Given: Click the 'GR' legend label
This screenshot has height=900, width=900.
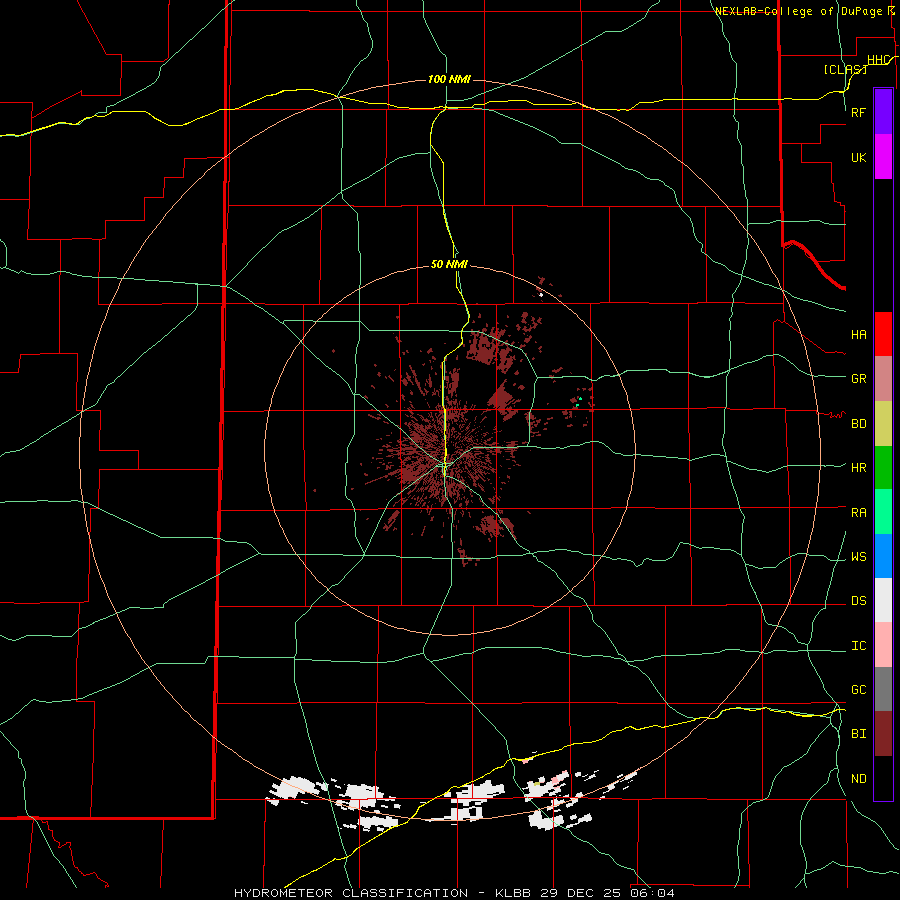Looking at the screenshot, I should [859, 379].
